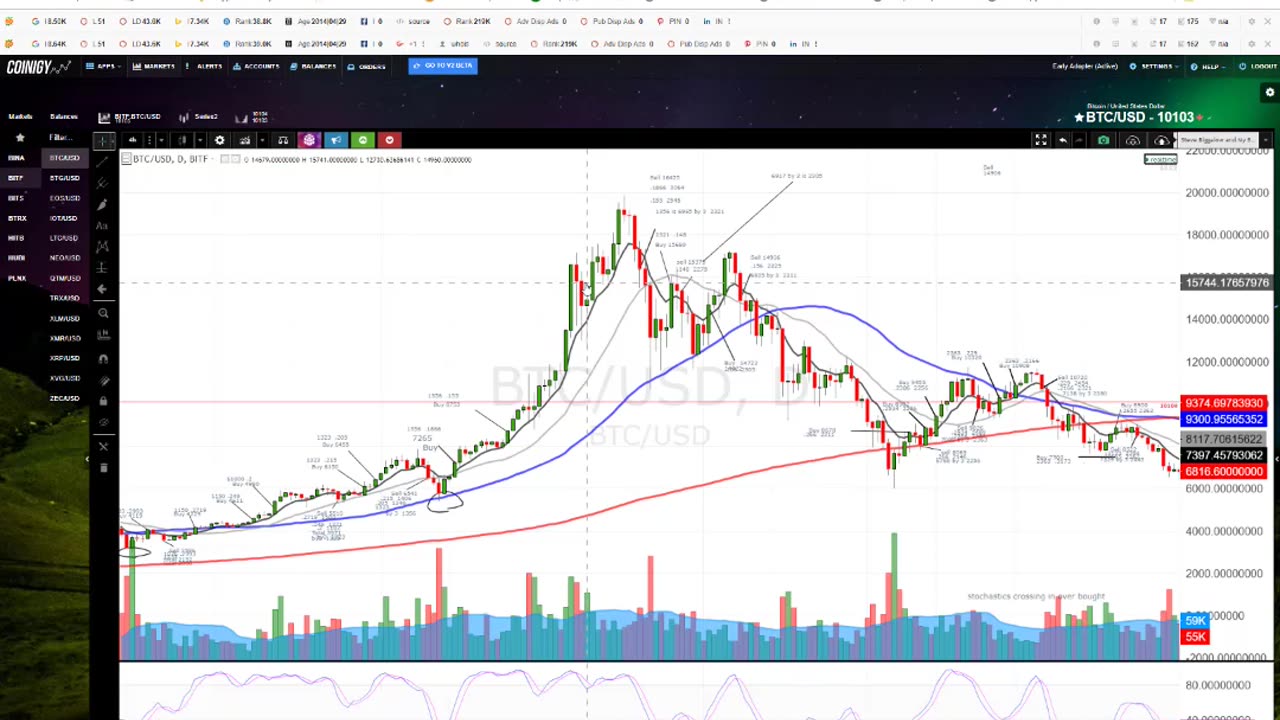Open the candle chart style selector
The width and height of the screenshot is (1280, 720).
click(x=181, y=140)
